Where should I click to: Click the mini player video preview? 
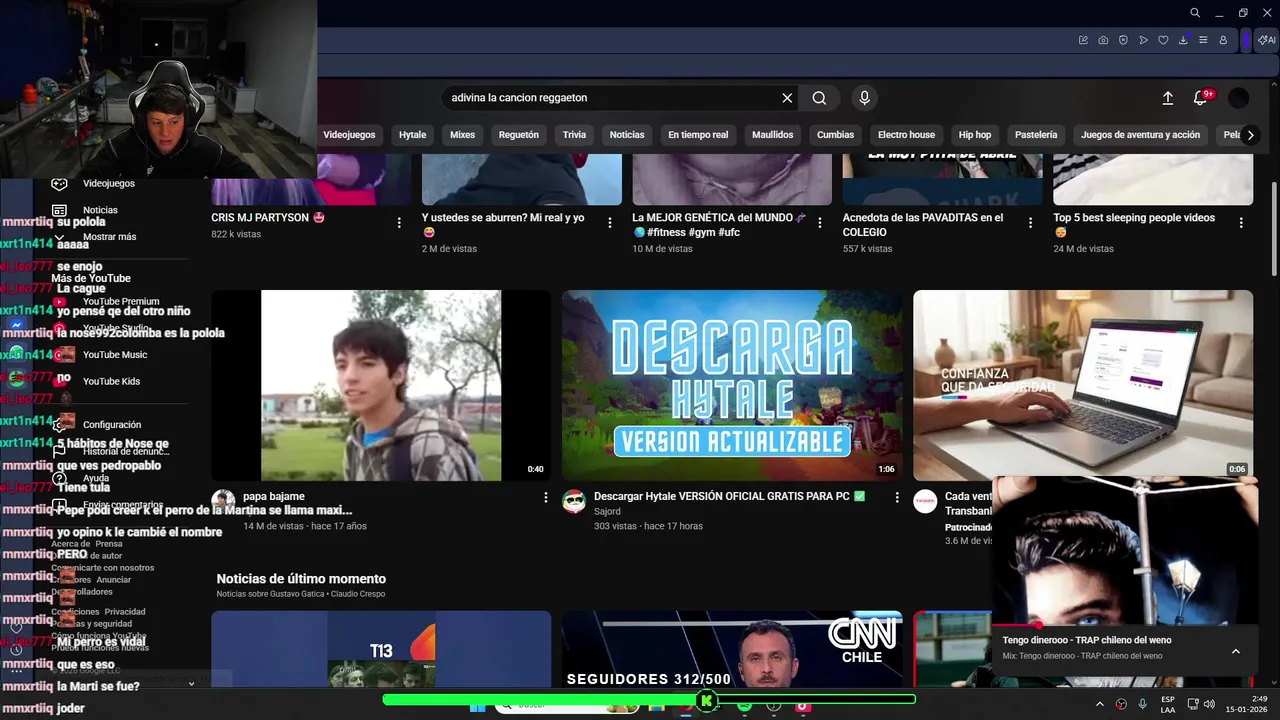coord(1125,550)
